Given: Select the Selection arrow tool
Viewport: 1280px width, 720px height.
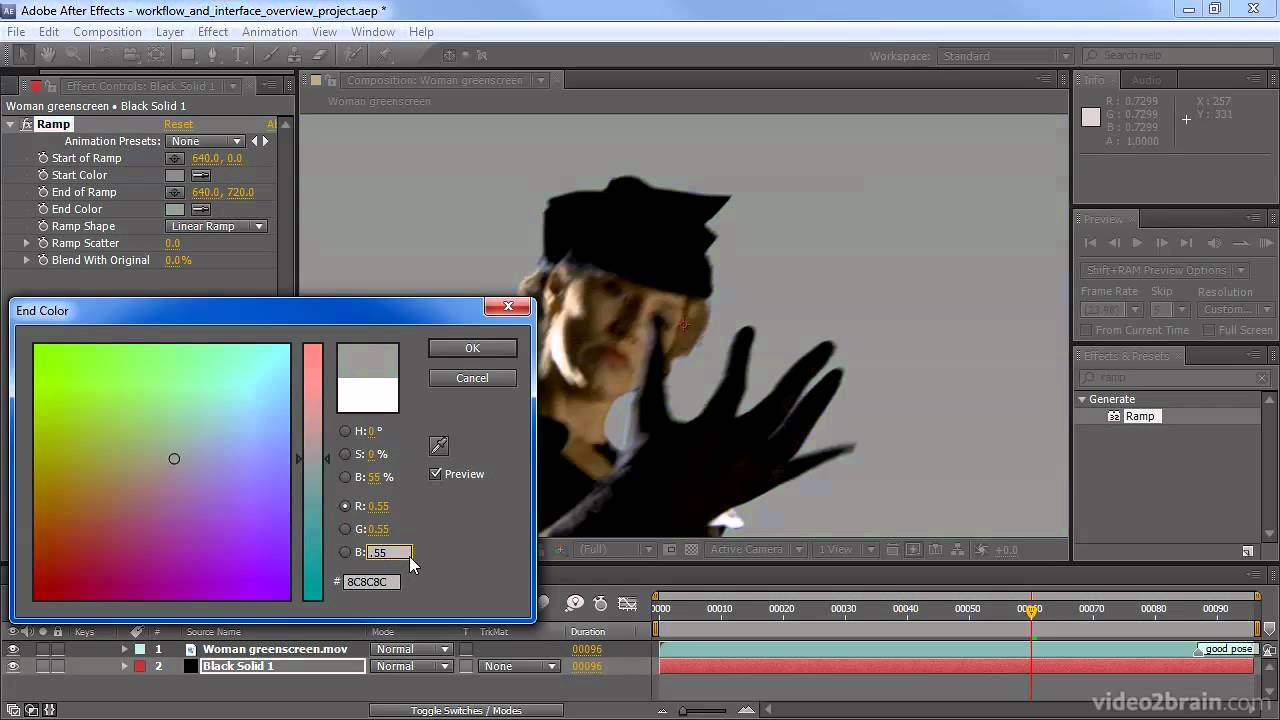Looking at the screenshot, I should pos(23,55).
